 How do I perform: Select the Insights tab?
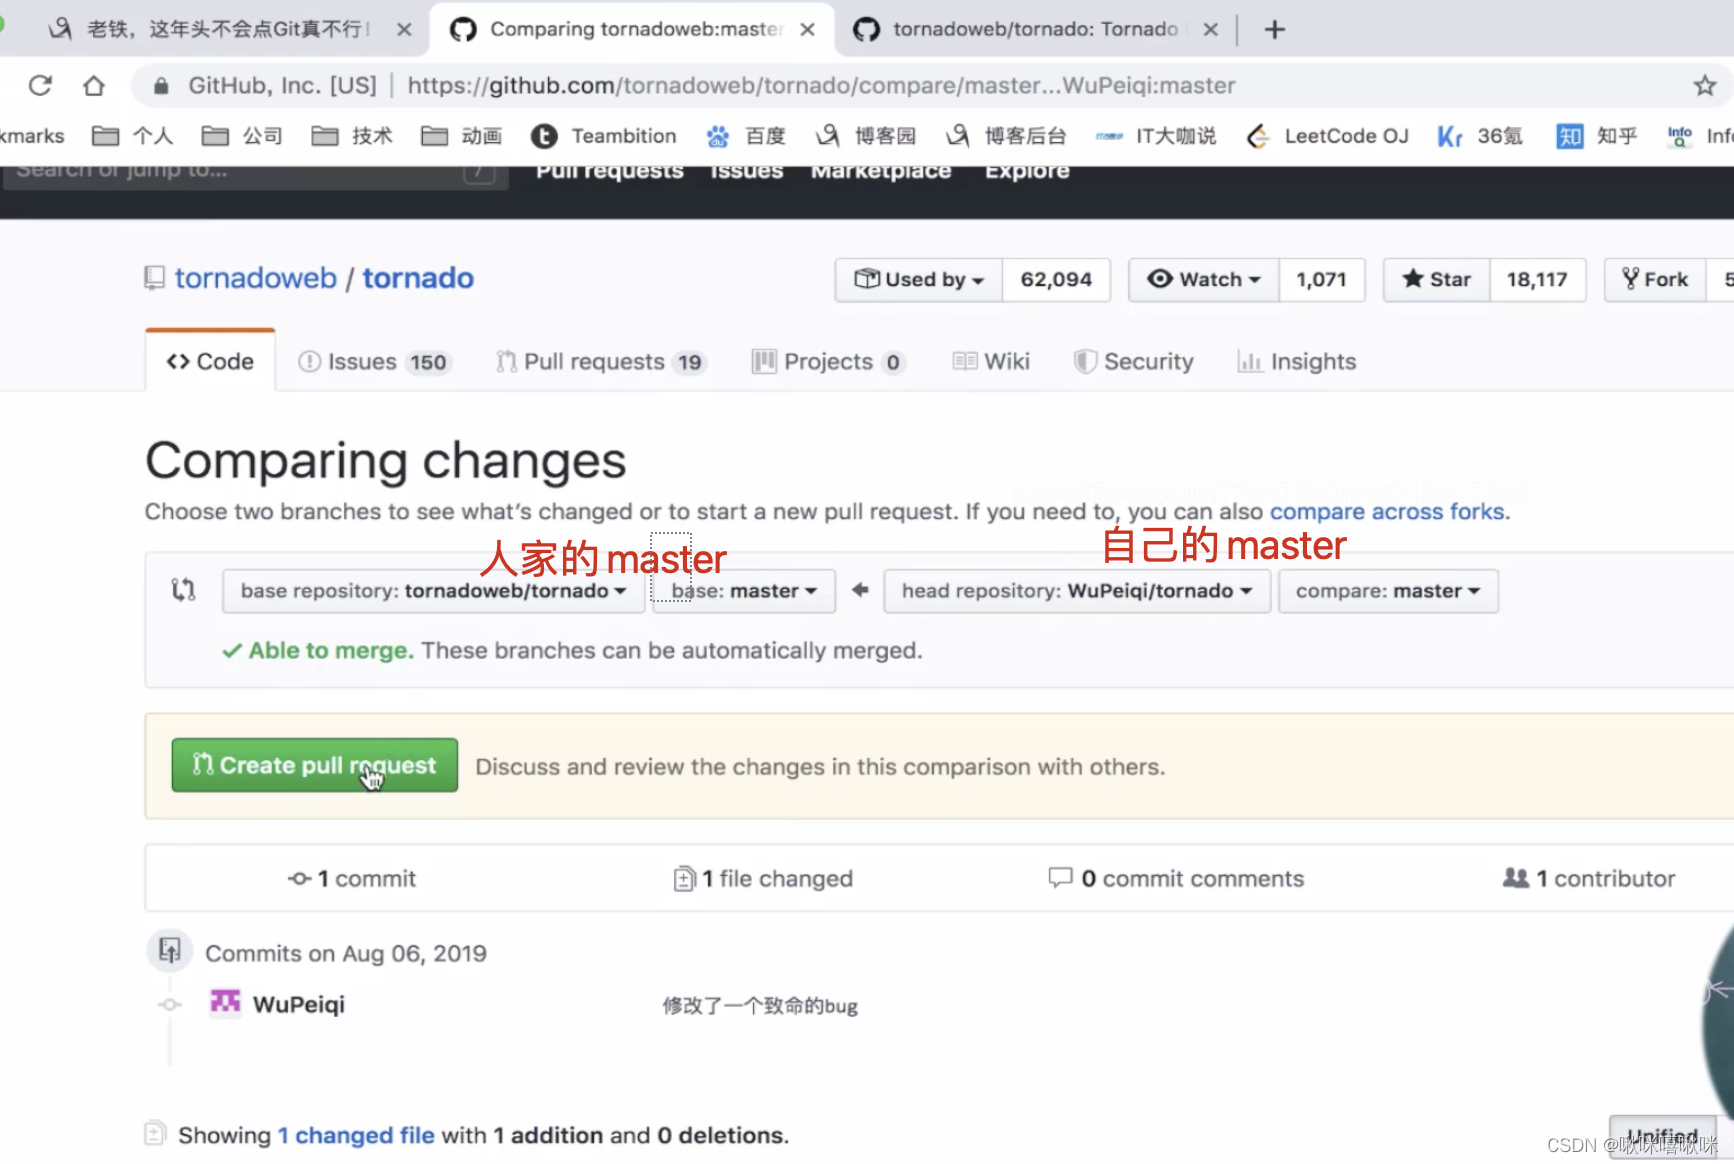click(x=1297, y=362)
